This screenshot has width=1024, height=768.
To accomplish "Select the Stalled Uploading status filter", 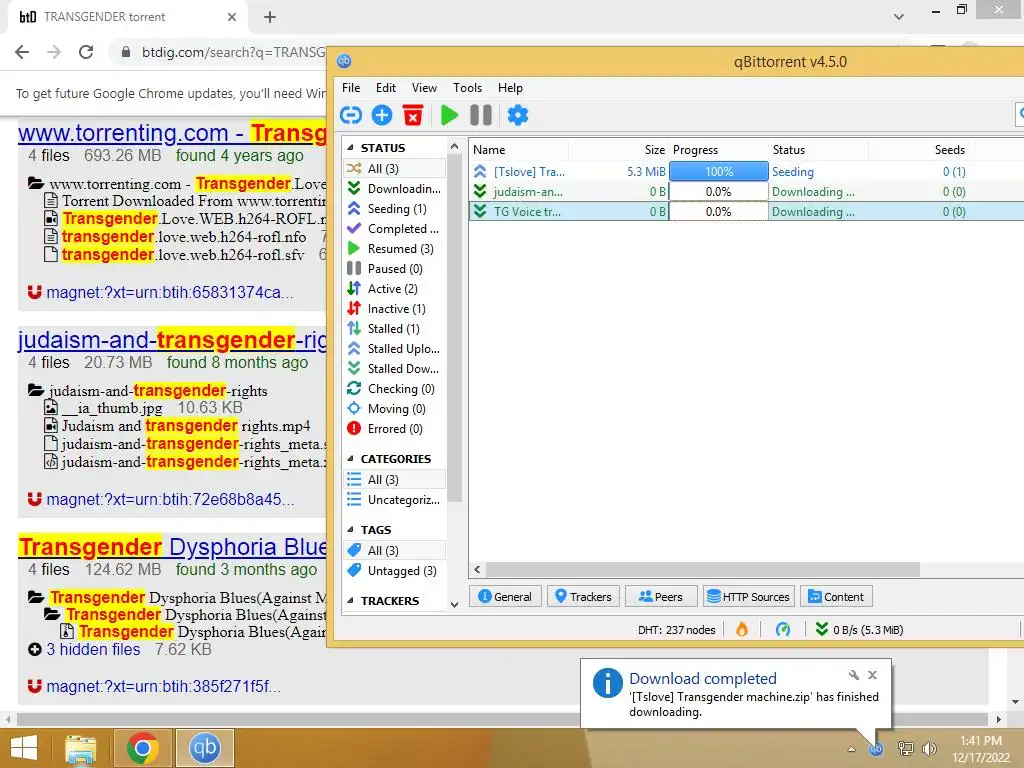I will tap(394, 349).
